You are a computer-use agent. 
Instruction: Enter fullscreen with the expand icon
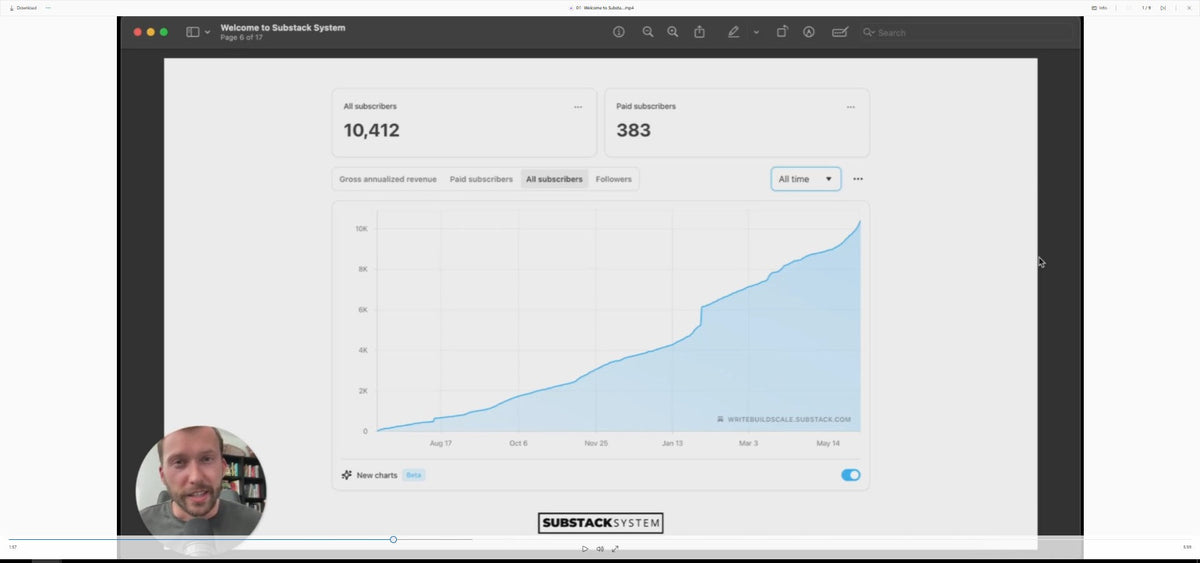tap(615, 548)
